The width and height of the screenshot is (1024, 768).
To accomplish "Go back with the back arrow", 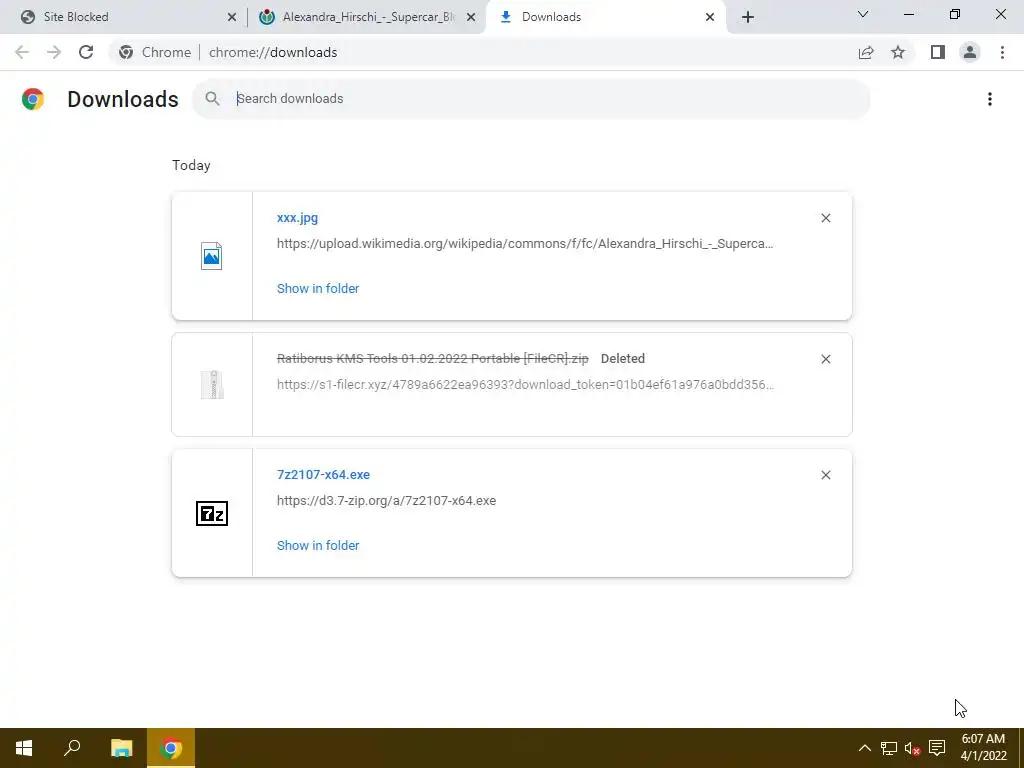I will click(22, 52).
